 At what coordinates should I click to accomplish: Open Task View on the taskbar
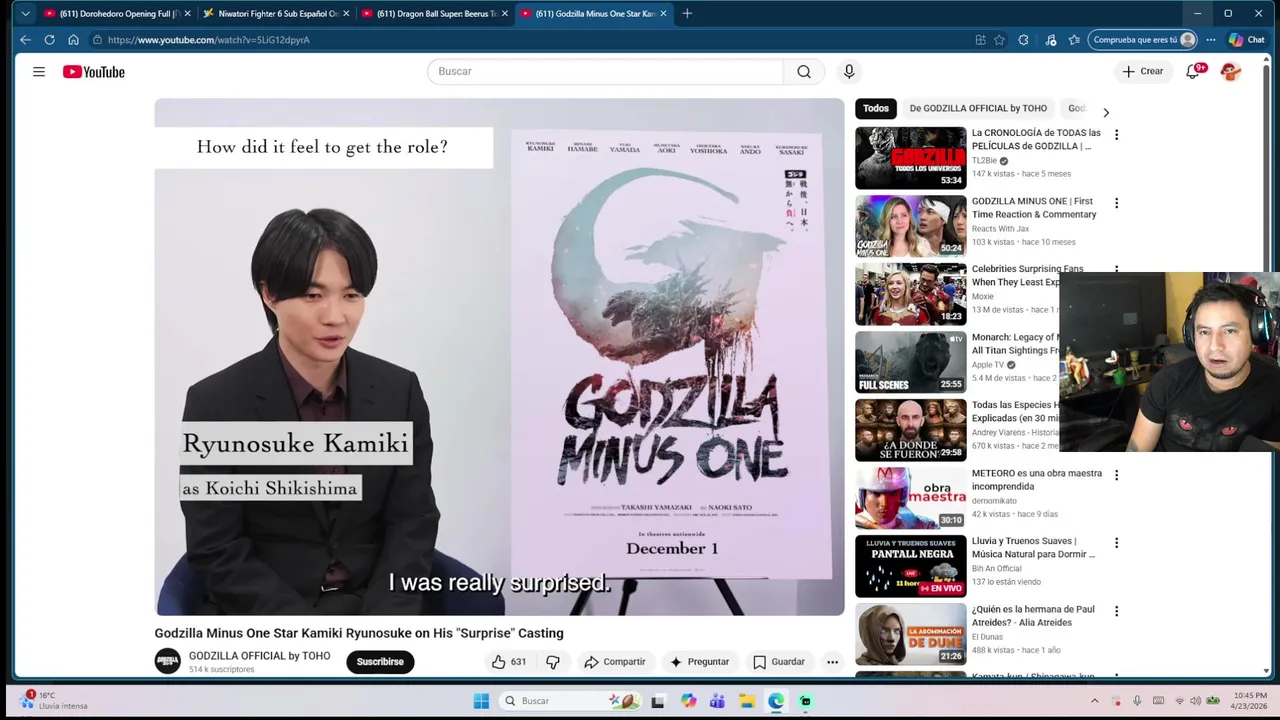click(657, 701)
